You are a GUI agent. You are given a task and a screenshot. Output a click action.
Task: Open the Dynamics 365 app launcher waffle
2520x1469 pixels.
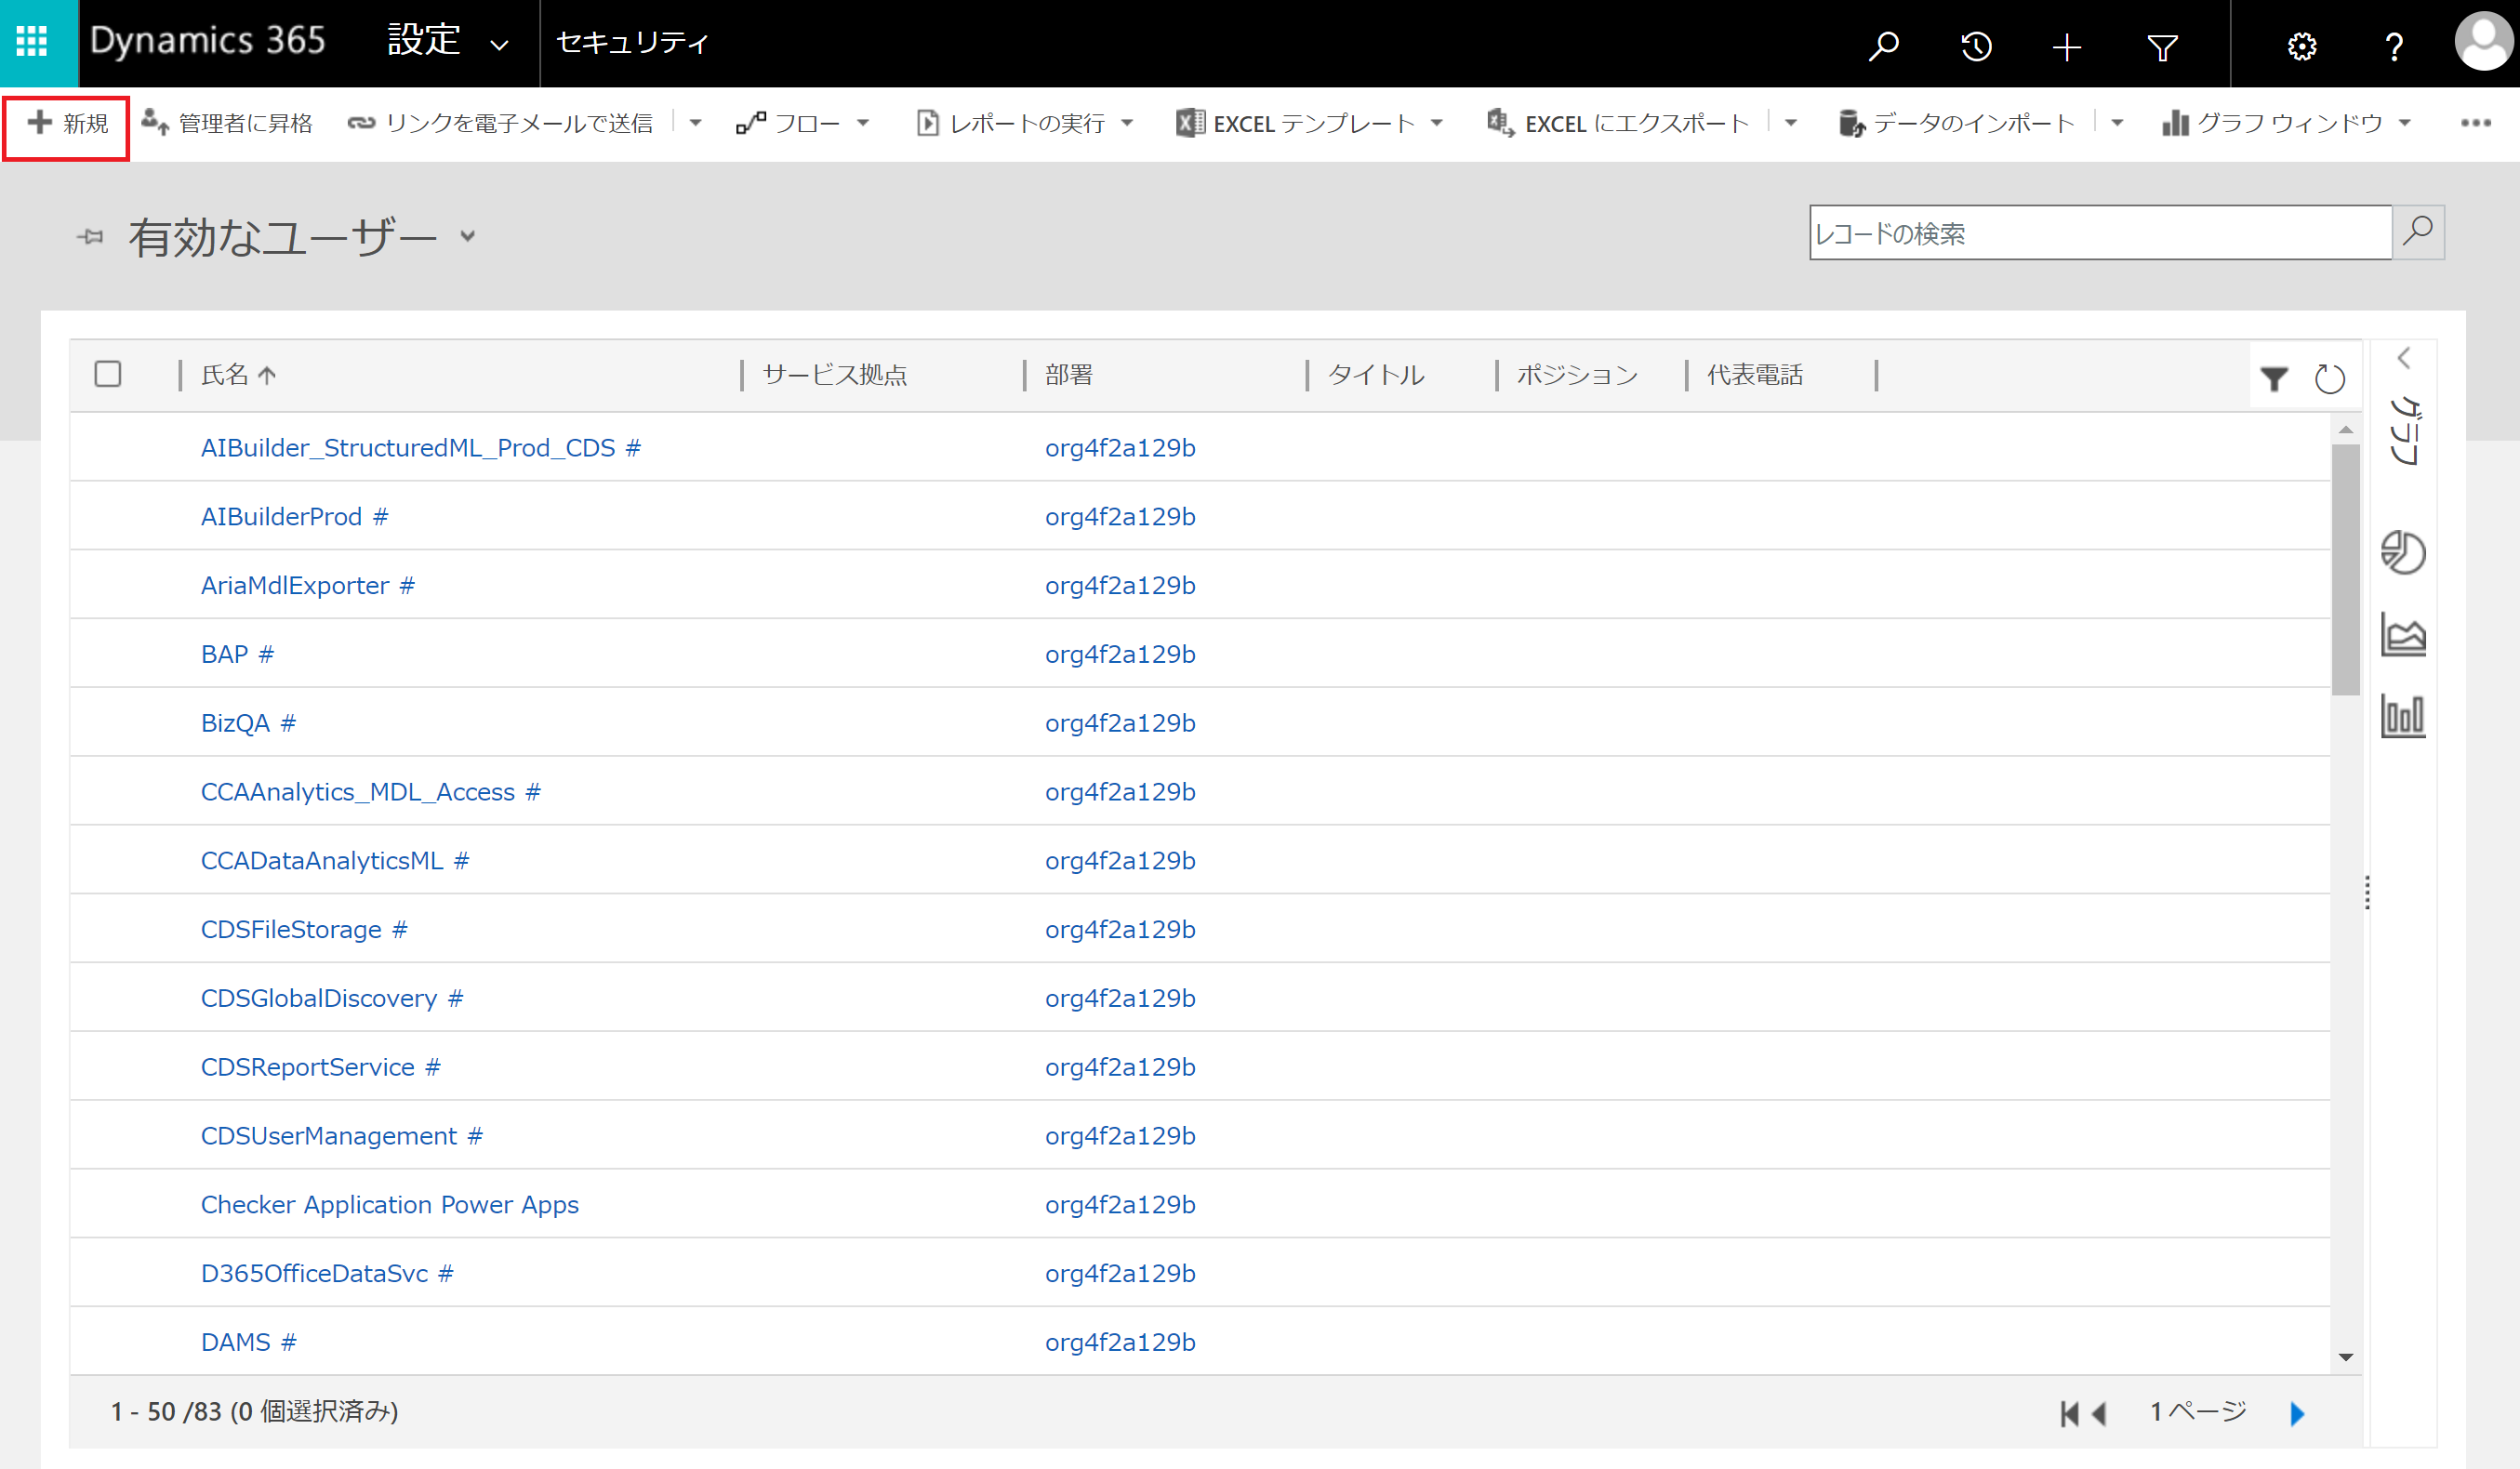click(32, 42)
